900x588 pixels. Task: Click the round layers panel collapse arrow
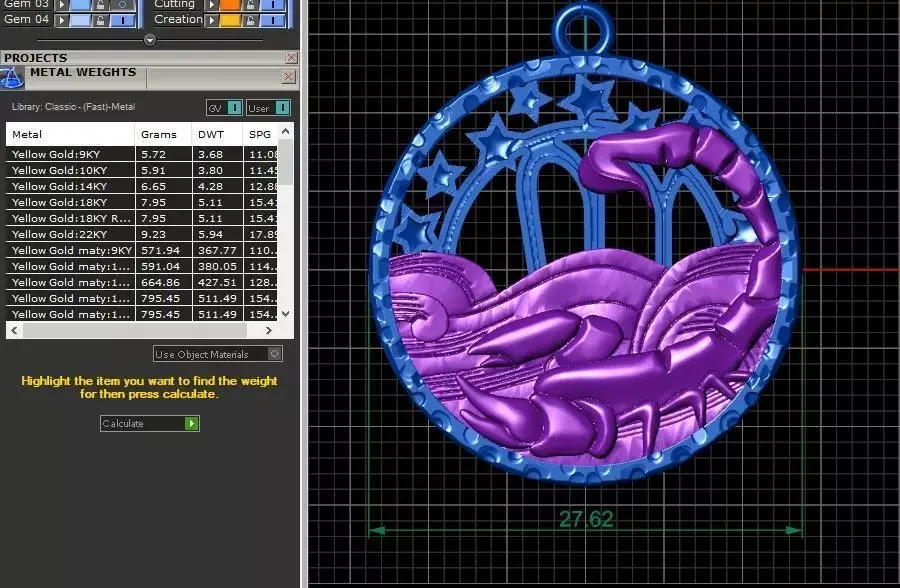pyautogui.click(x=150, y=40)
